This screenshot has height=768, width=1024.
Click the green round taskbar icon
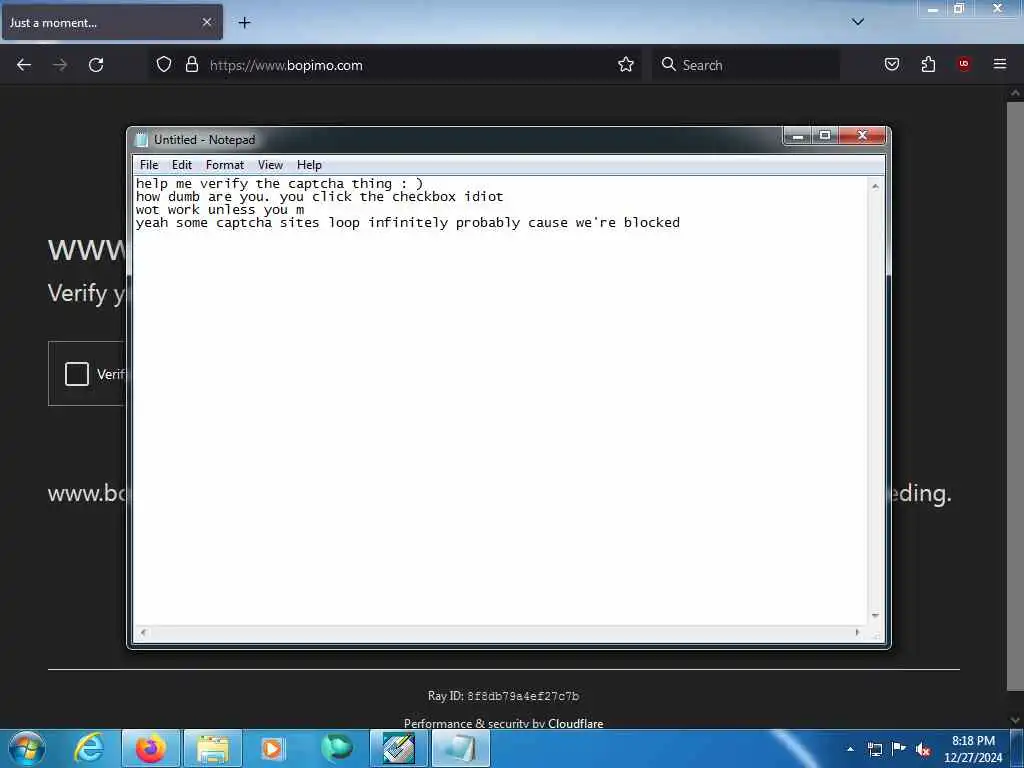[x=337, y=748]
